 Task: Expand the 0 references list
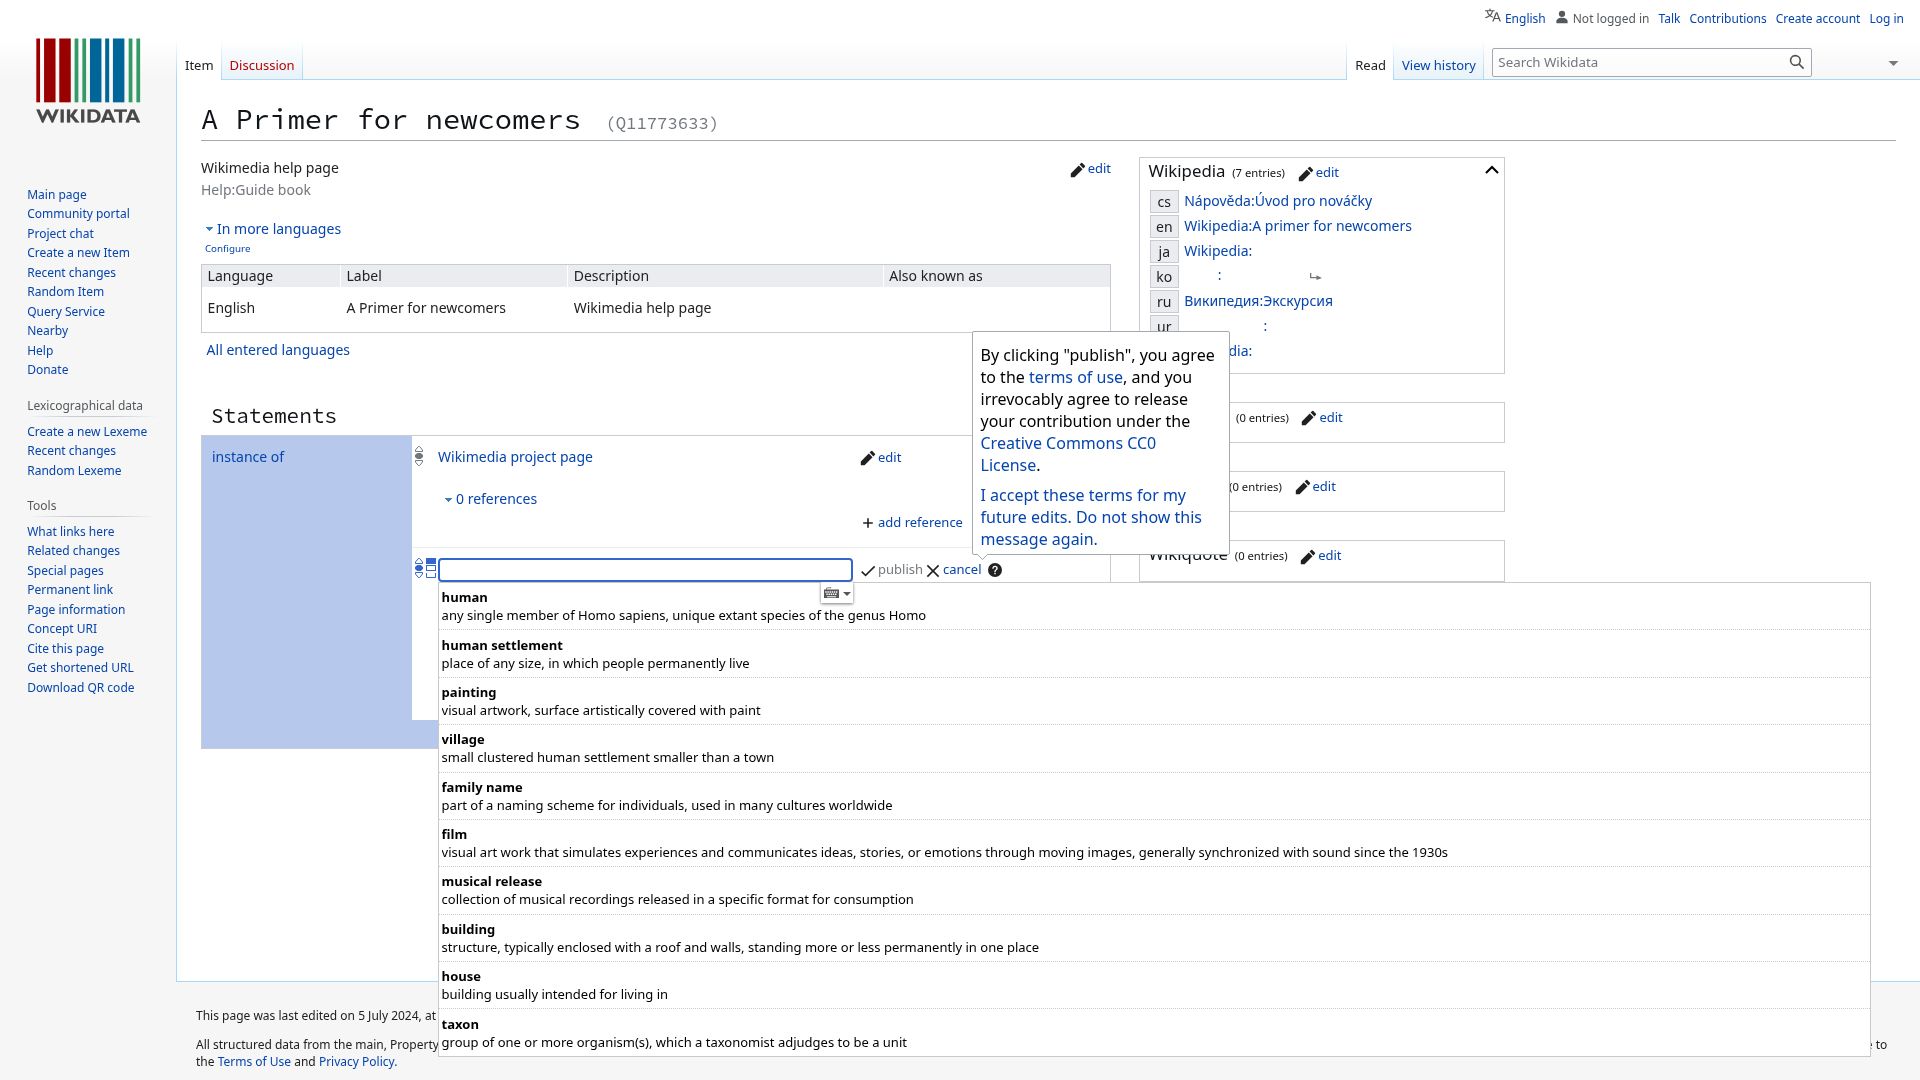(490, 499)
